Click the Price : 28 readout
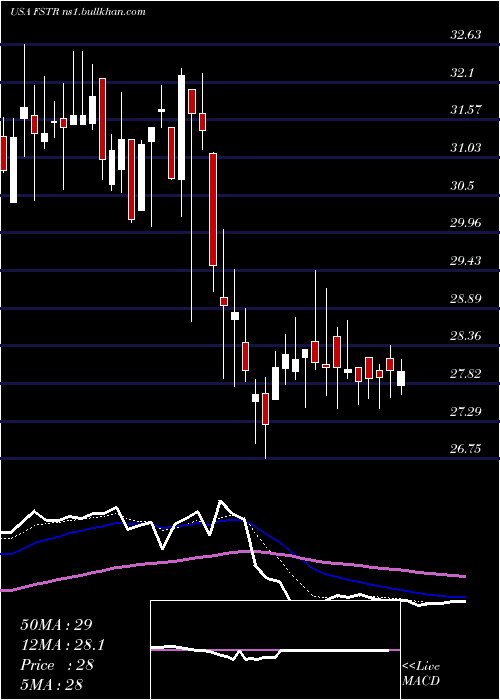This screenshot has height=700, width=500. 57,665
